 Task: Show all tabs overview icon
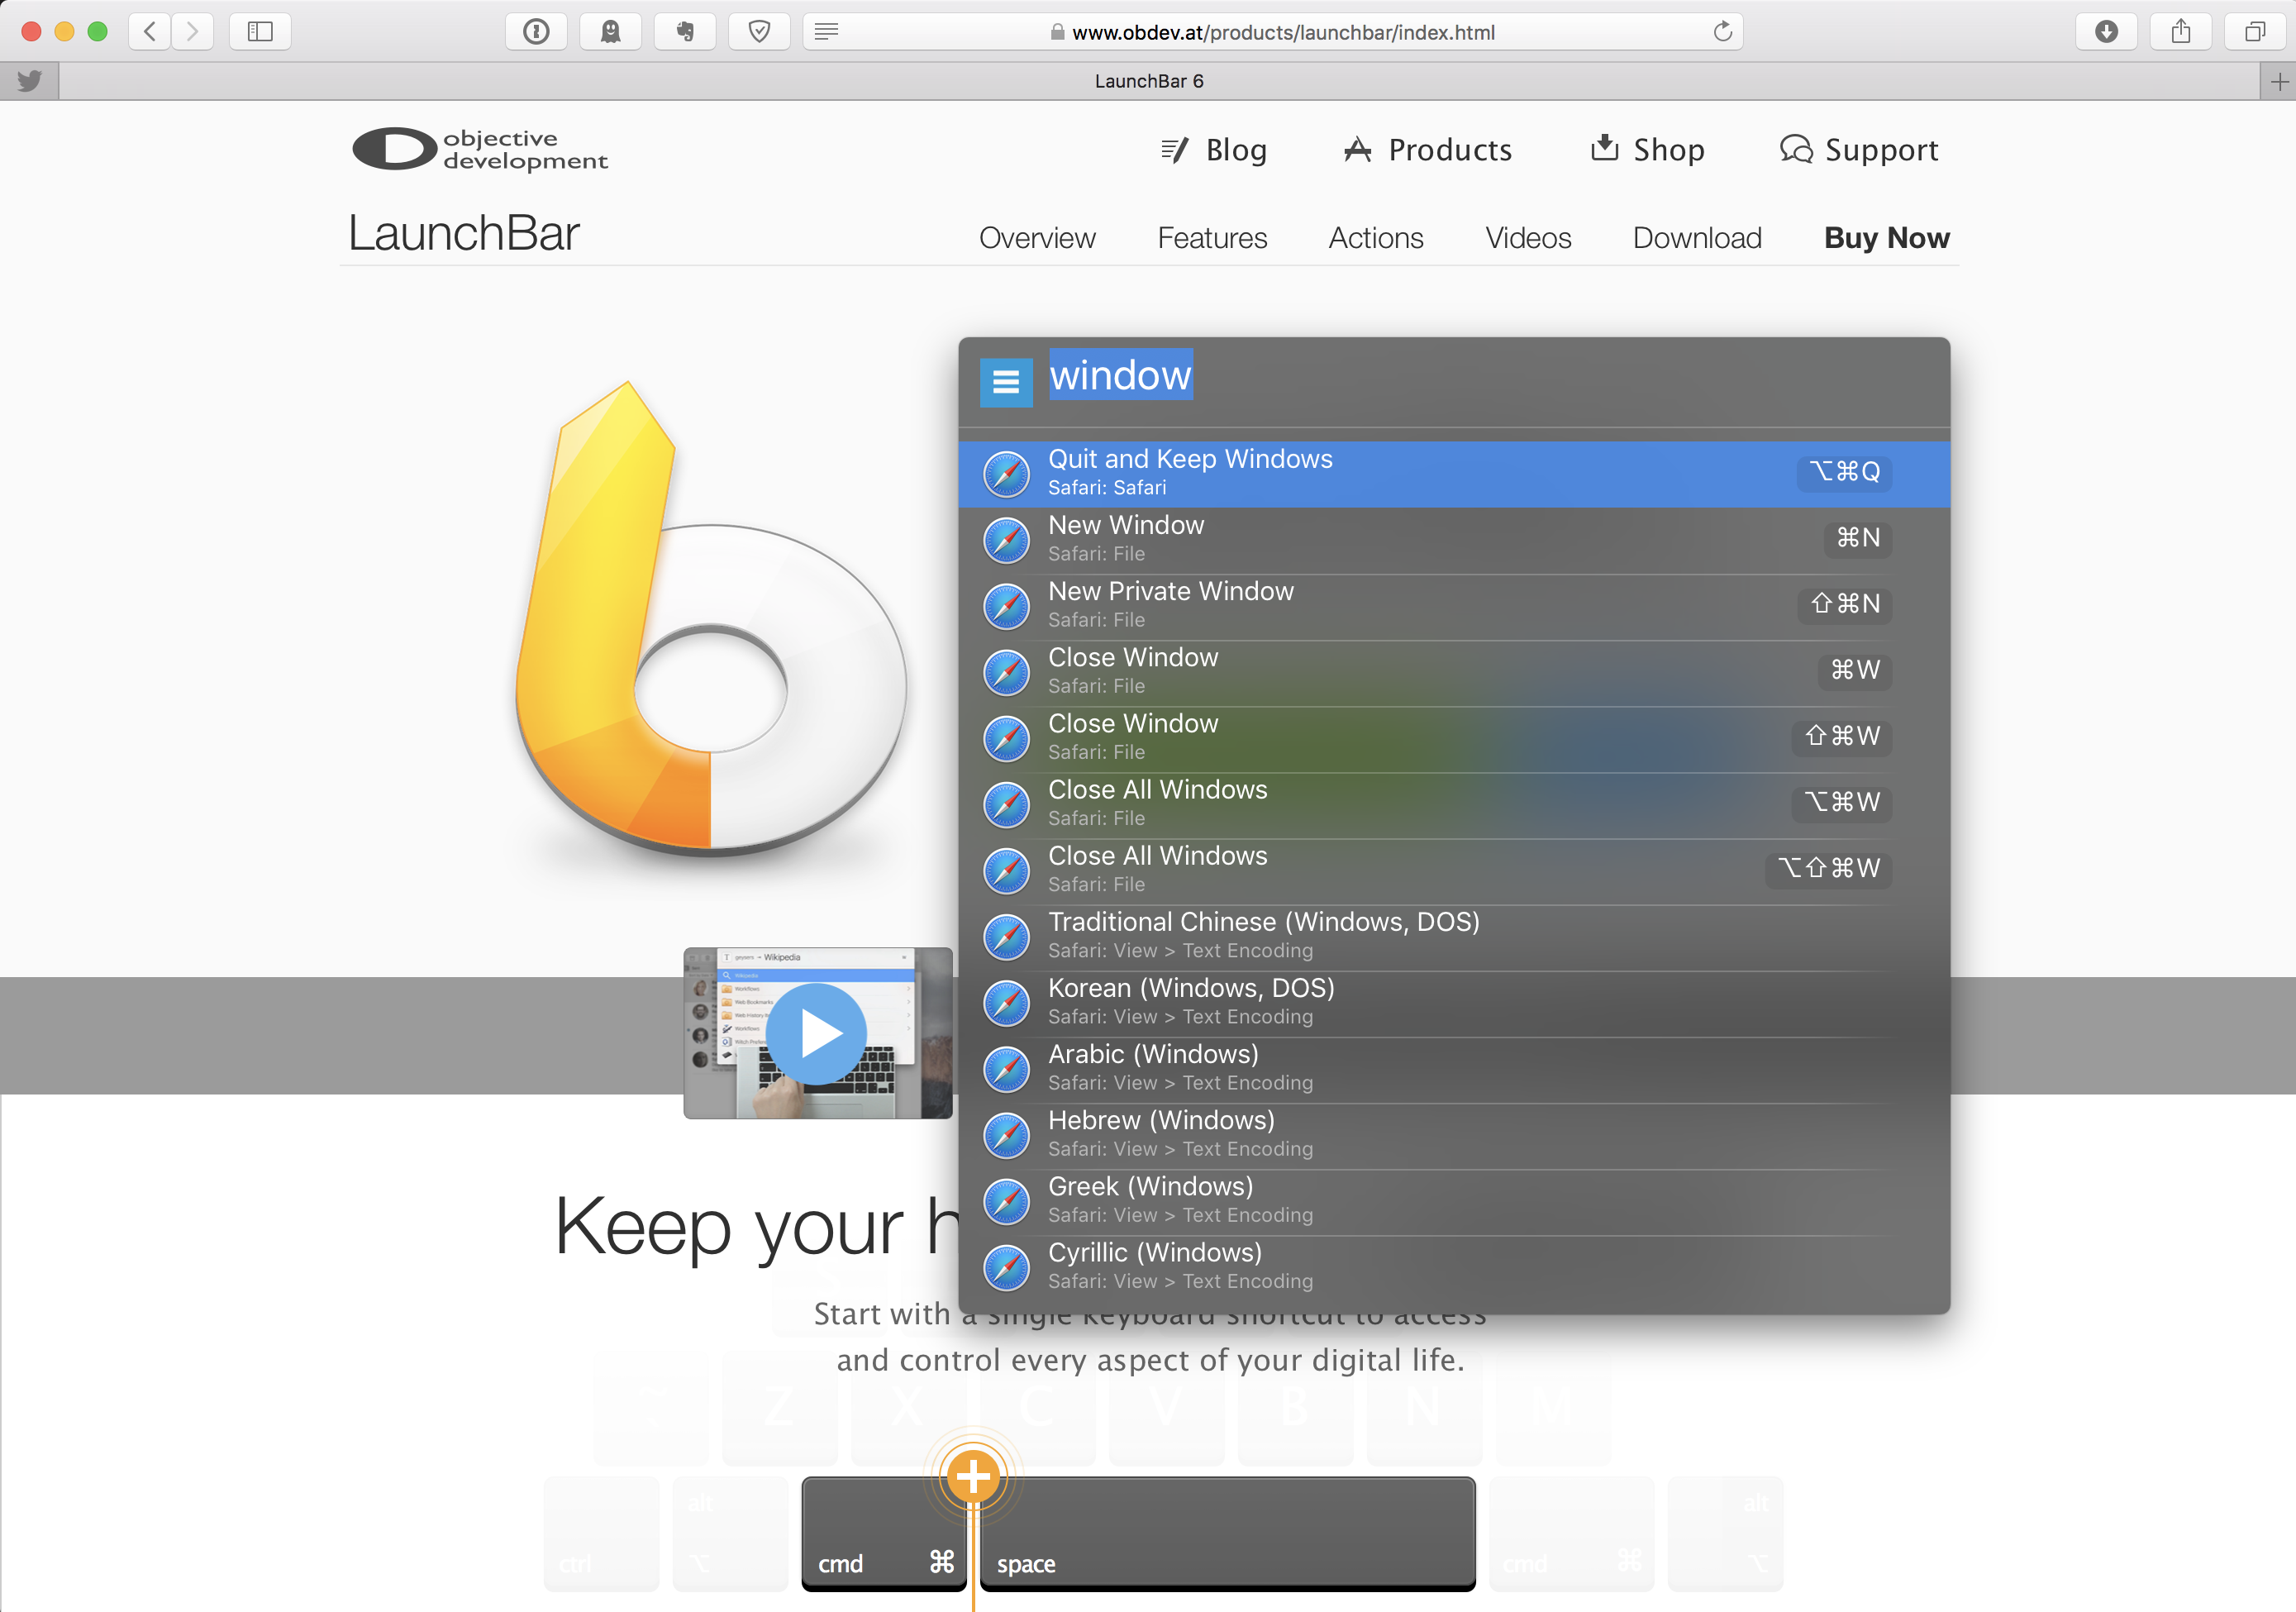click(x=2255, y=32)
